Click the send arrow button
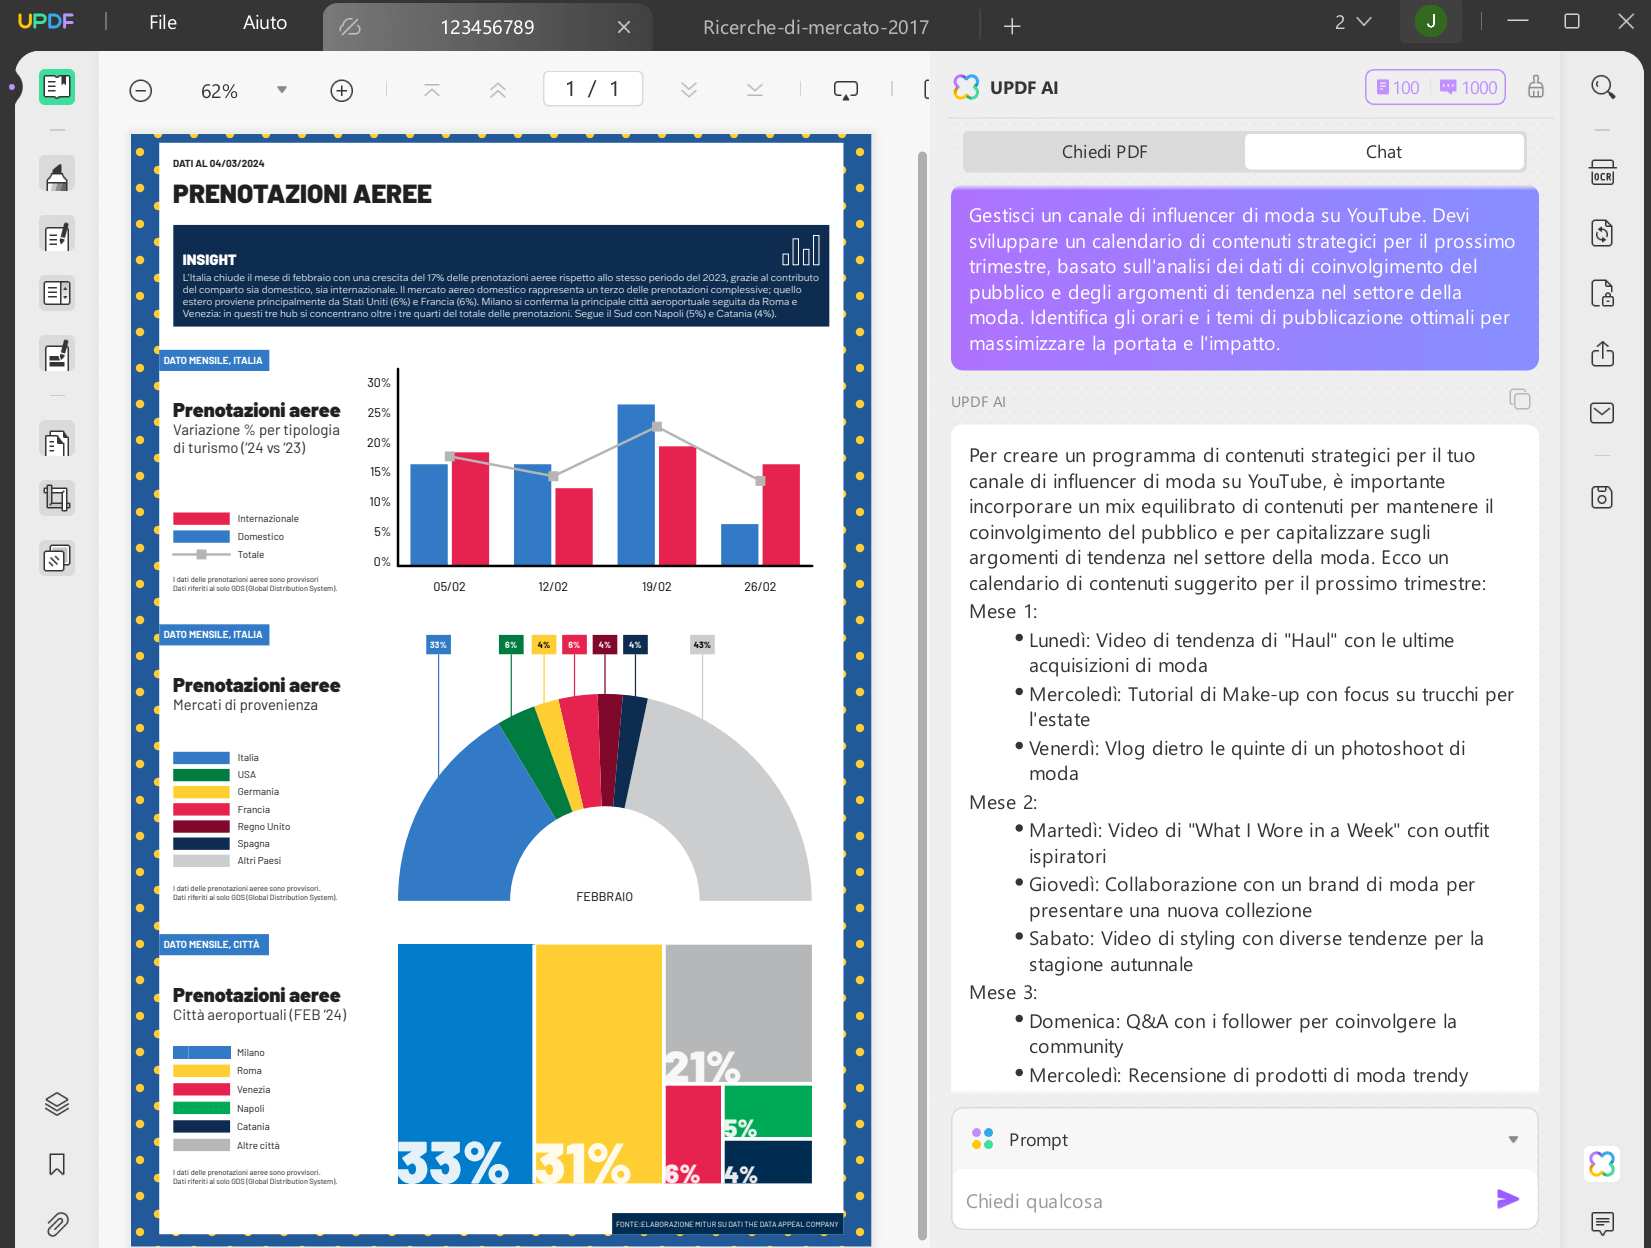This screenshot has height=1248, width=1651. pyautogui.click(x=1507, y=1199)
